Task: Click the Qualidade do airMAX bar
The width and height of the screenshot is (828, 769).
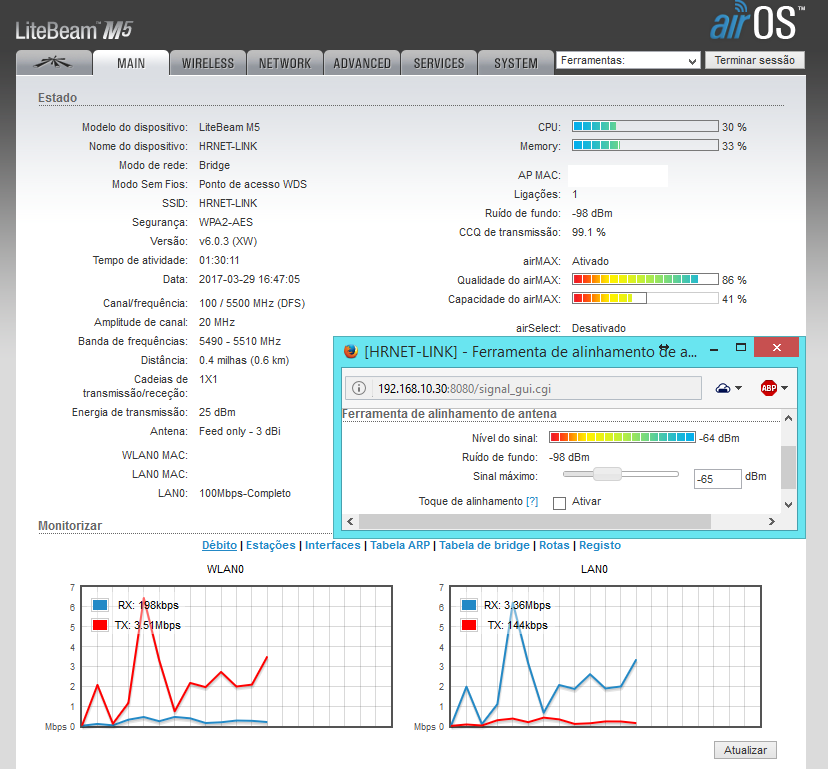Action: point(645,279)
